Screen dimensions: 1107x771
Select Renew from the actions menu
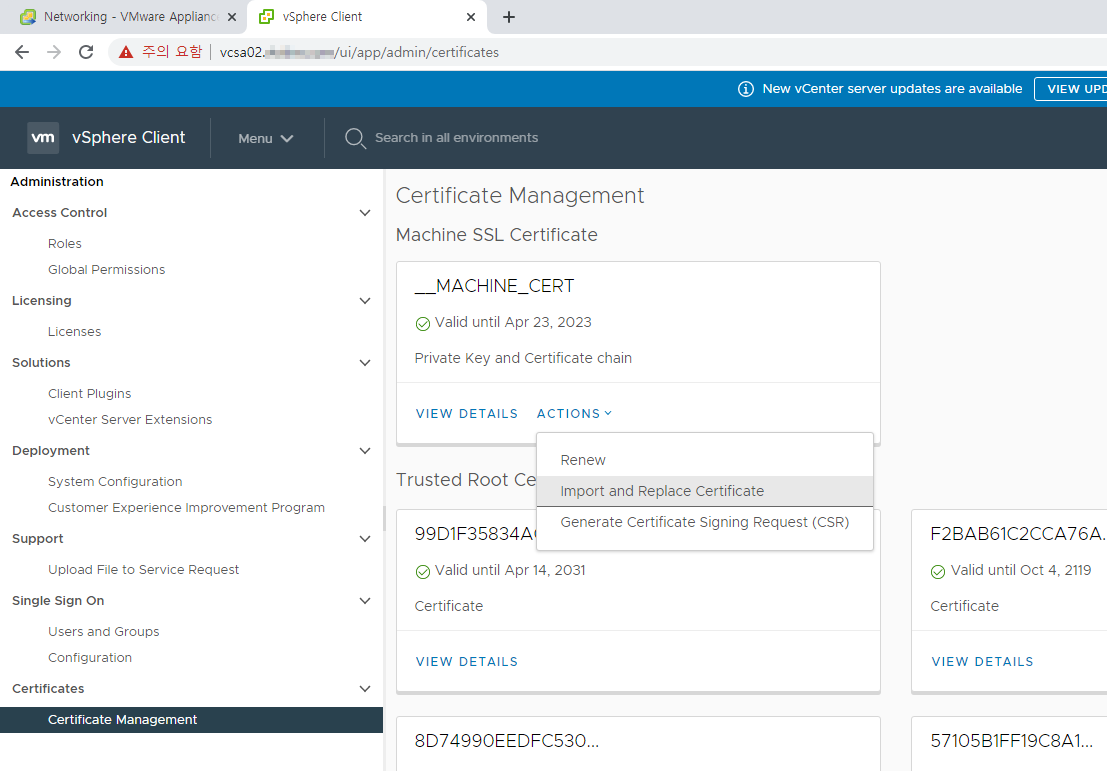pos(705,460)
